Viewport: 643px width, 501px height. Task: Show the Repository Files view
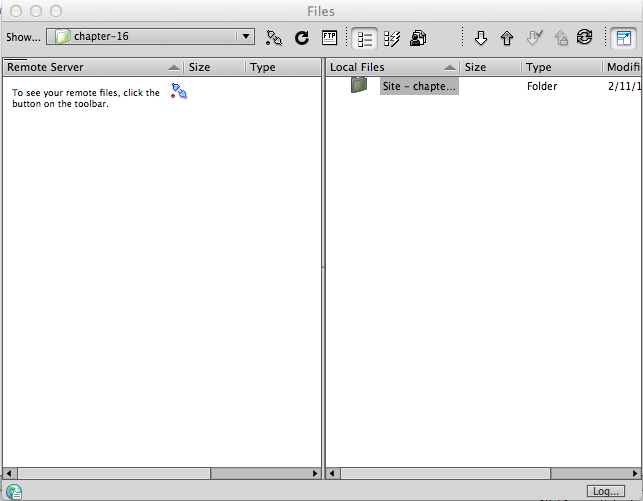coord(418,38)
